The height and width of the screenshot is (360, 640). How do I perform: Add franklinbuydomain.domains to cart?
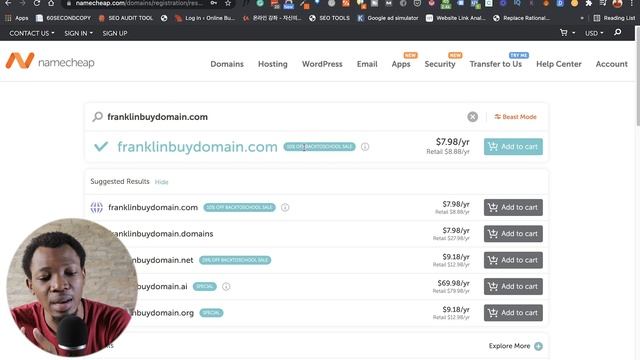tap(513, 234)
